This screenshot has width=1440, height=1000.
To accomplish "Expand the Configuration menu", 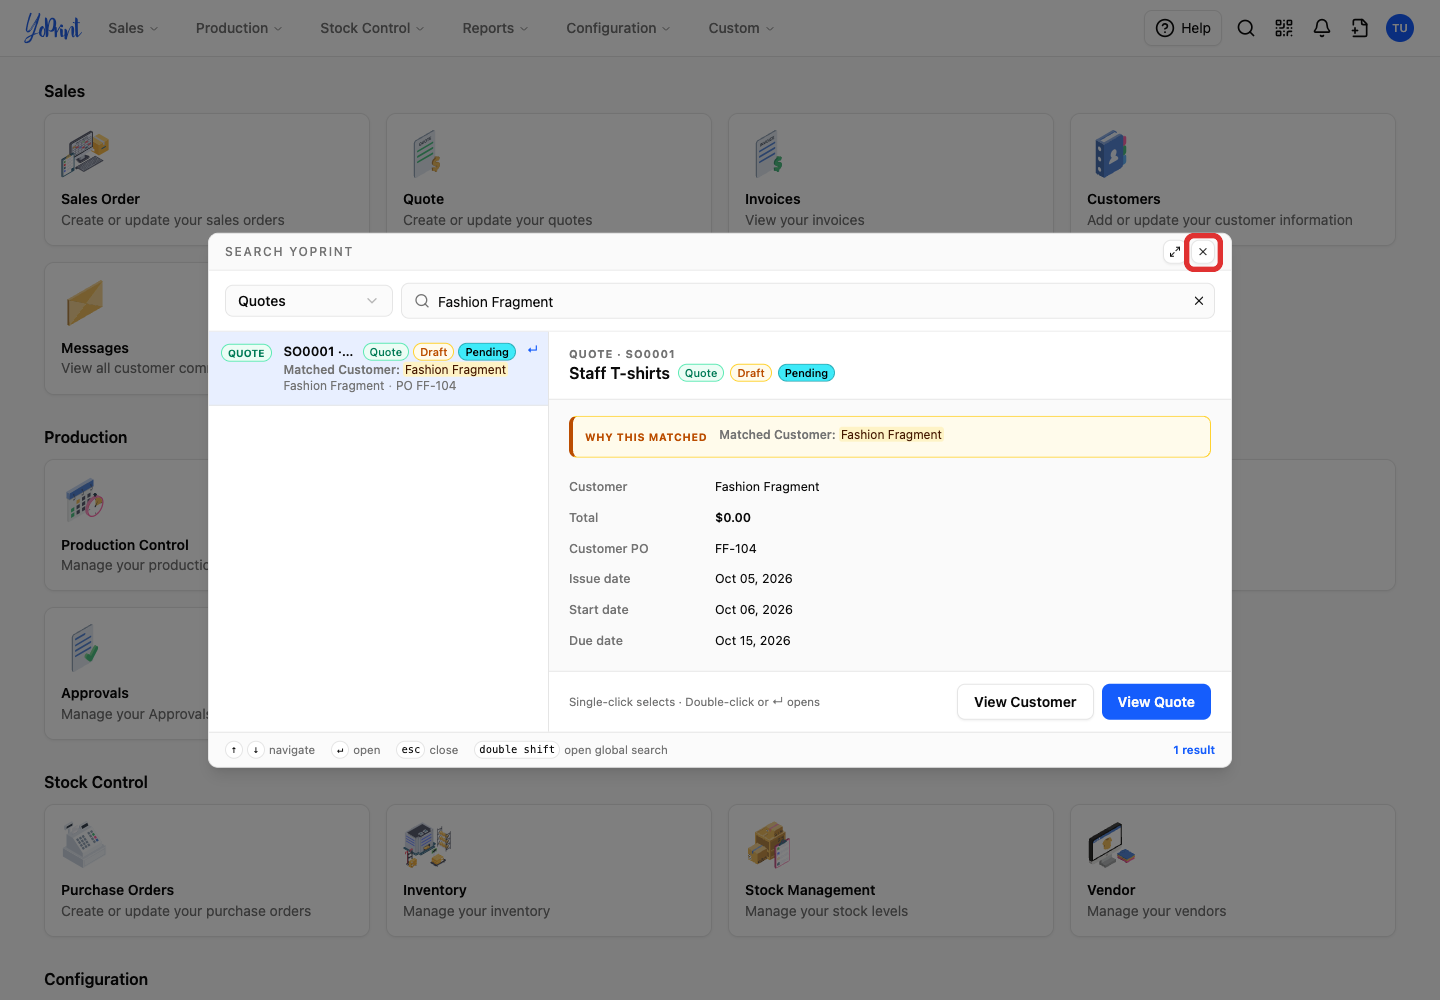I will [618, 28].
